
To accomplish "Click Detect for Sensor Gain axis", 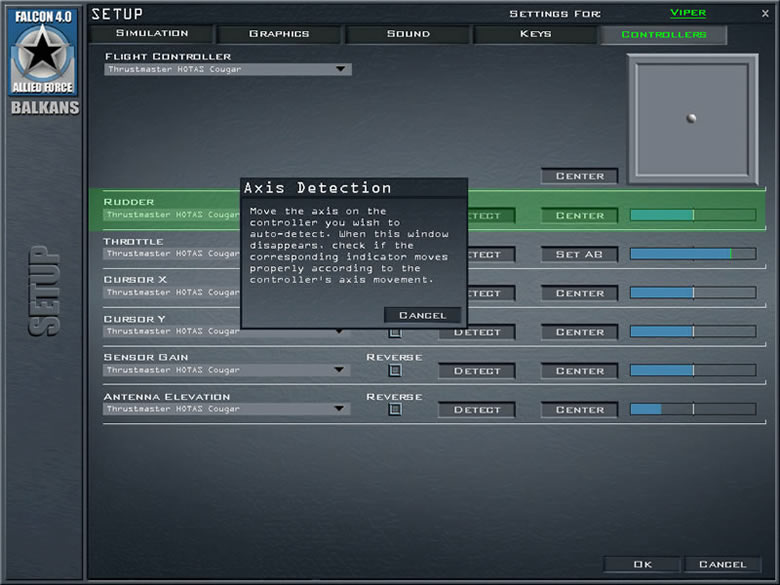I will tap(477, 371).
